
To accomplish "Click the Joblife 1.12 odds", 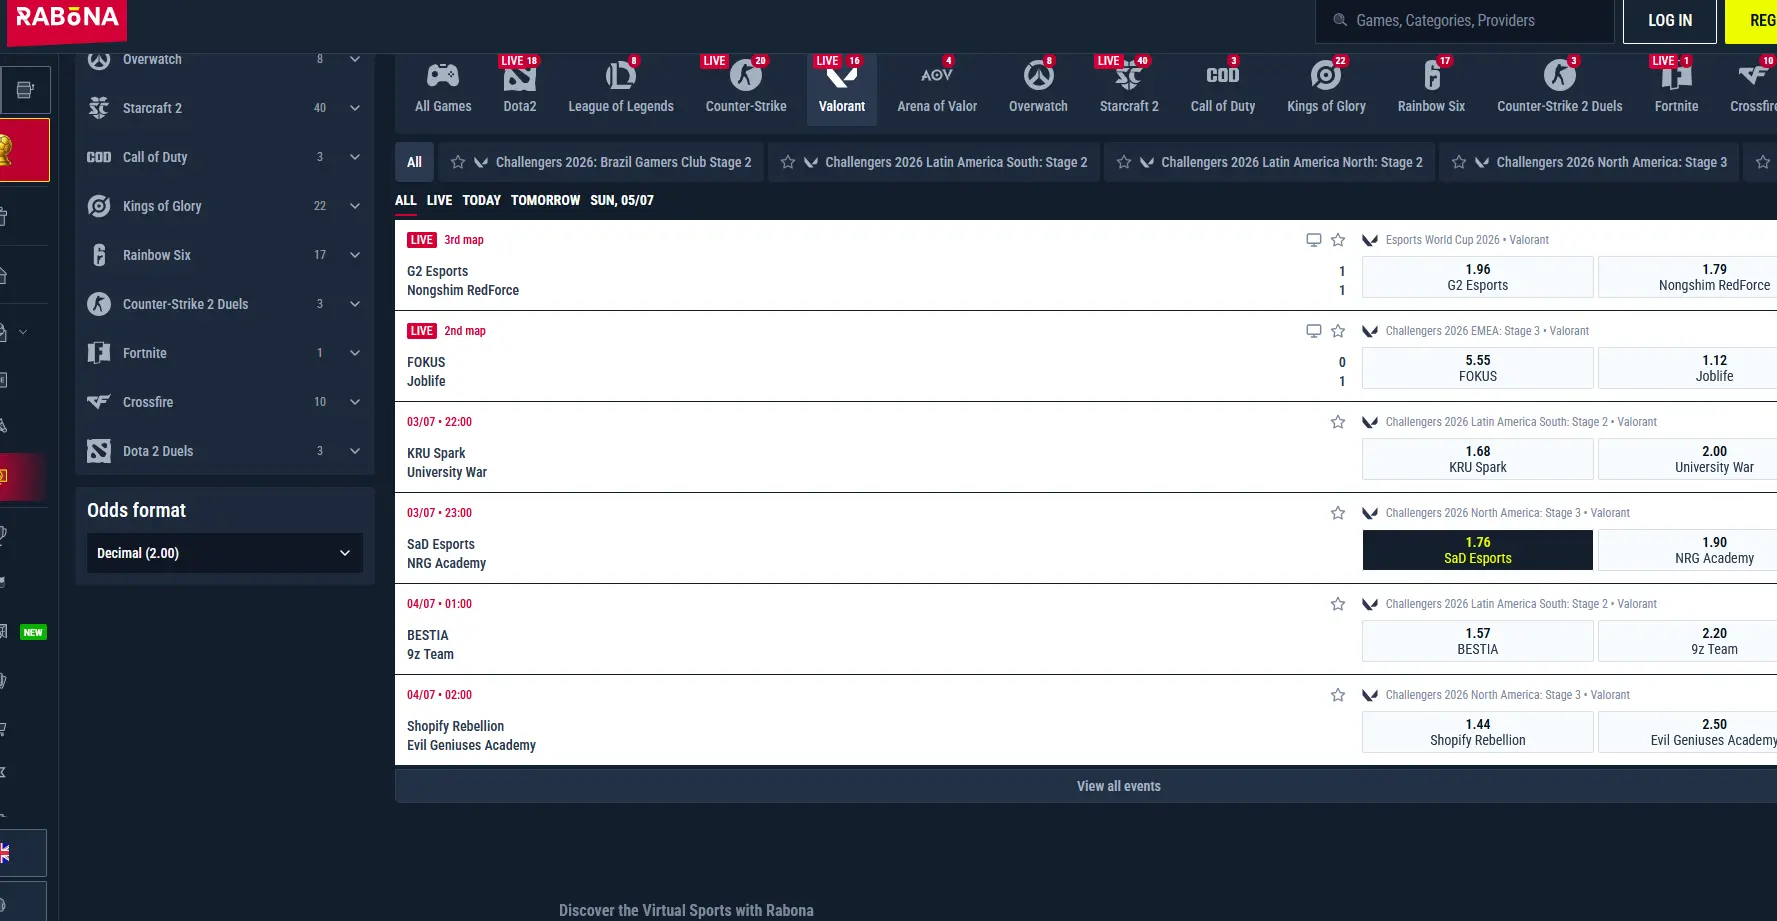I will [x=1688, y=368].
